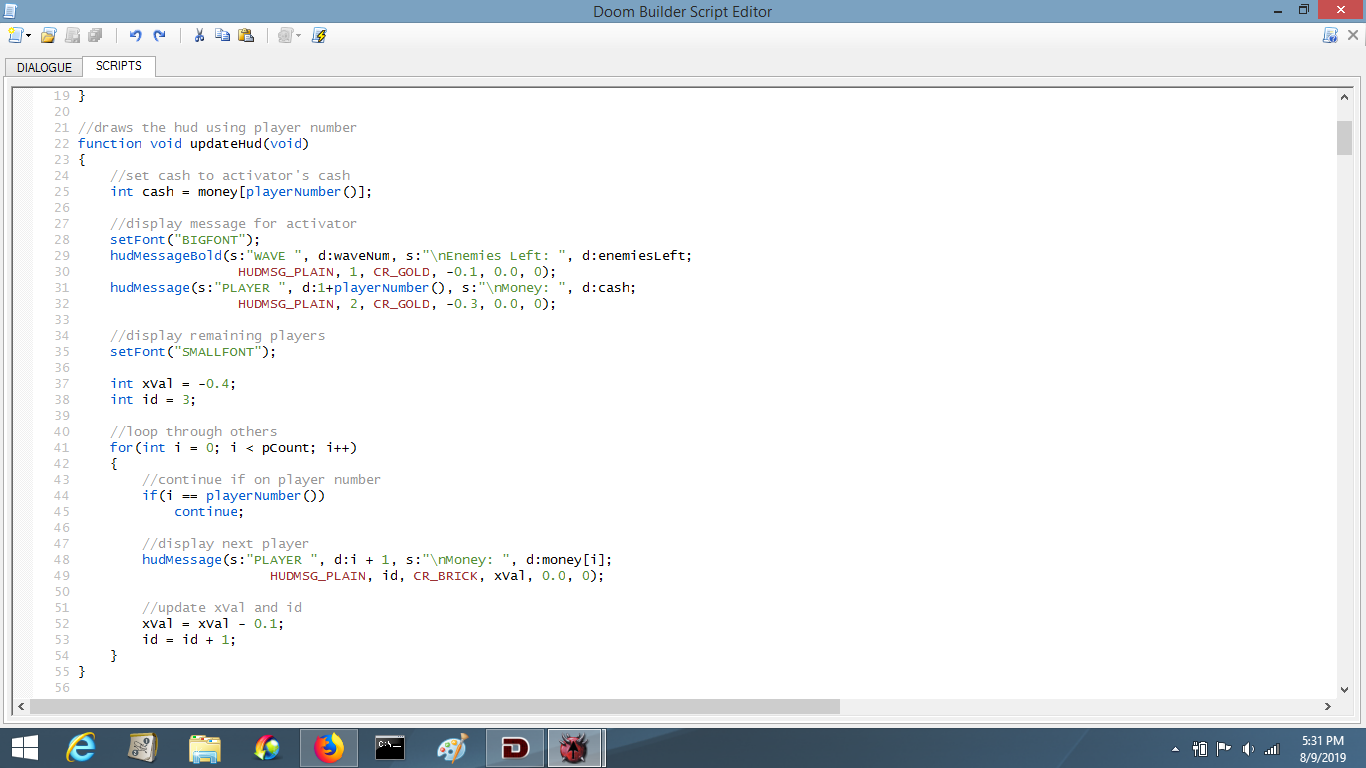Click the comment '//display remaining players'
Viewport: 1366px width, 768px height.
point(217,335)
